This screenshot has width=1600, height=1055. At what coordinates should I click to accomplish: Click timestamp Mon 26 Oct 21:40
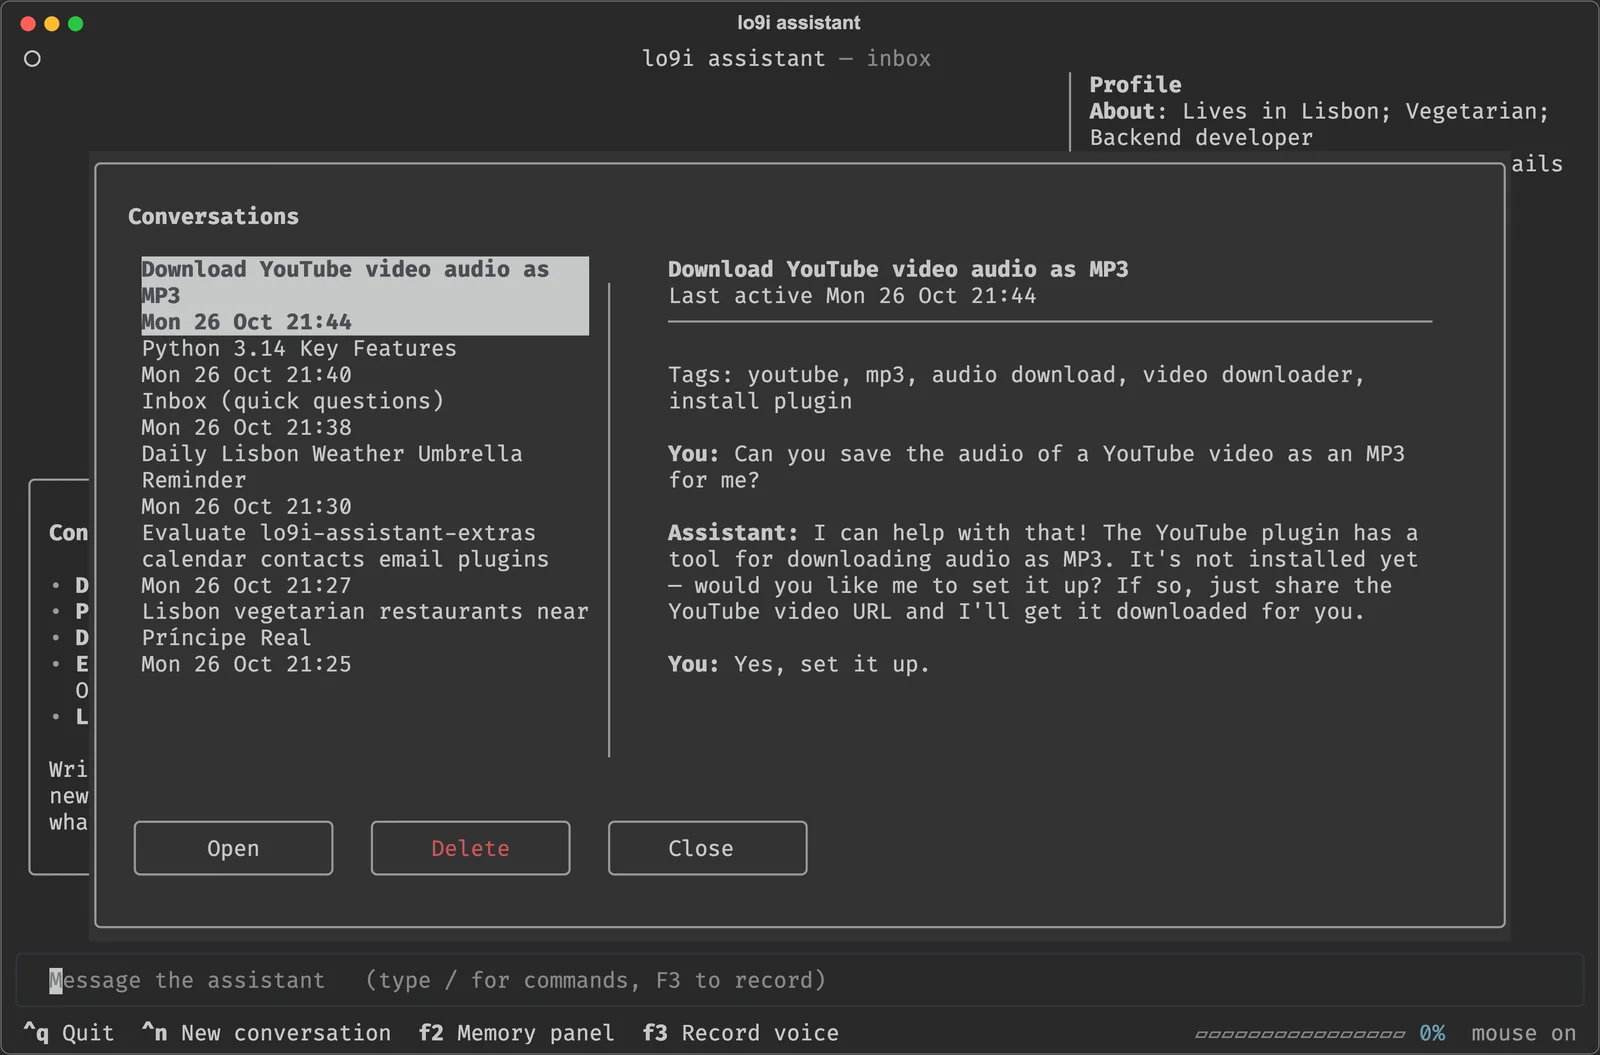point(246,375)
